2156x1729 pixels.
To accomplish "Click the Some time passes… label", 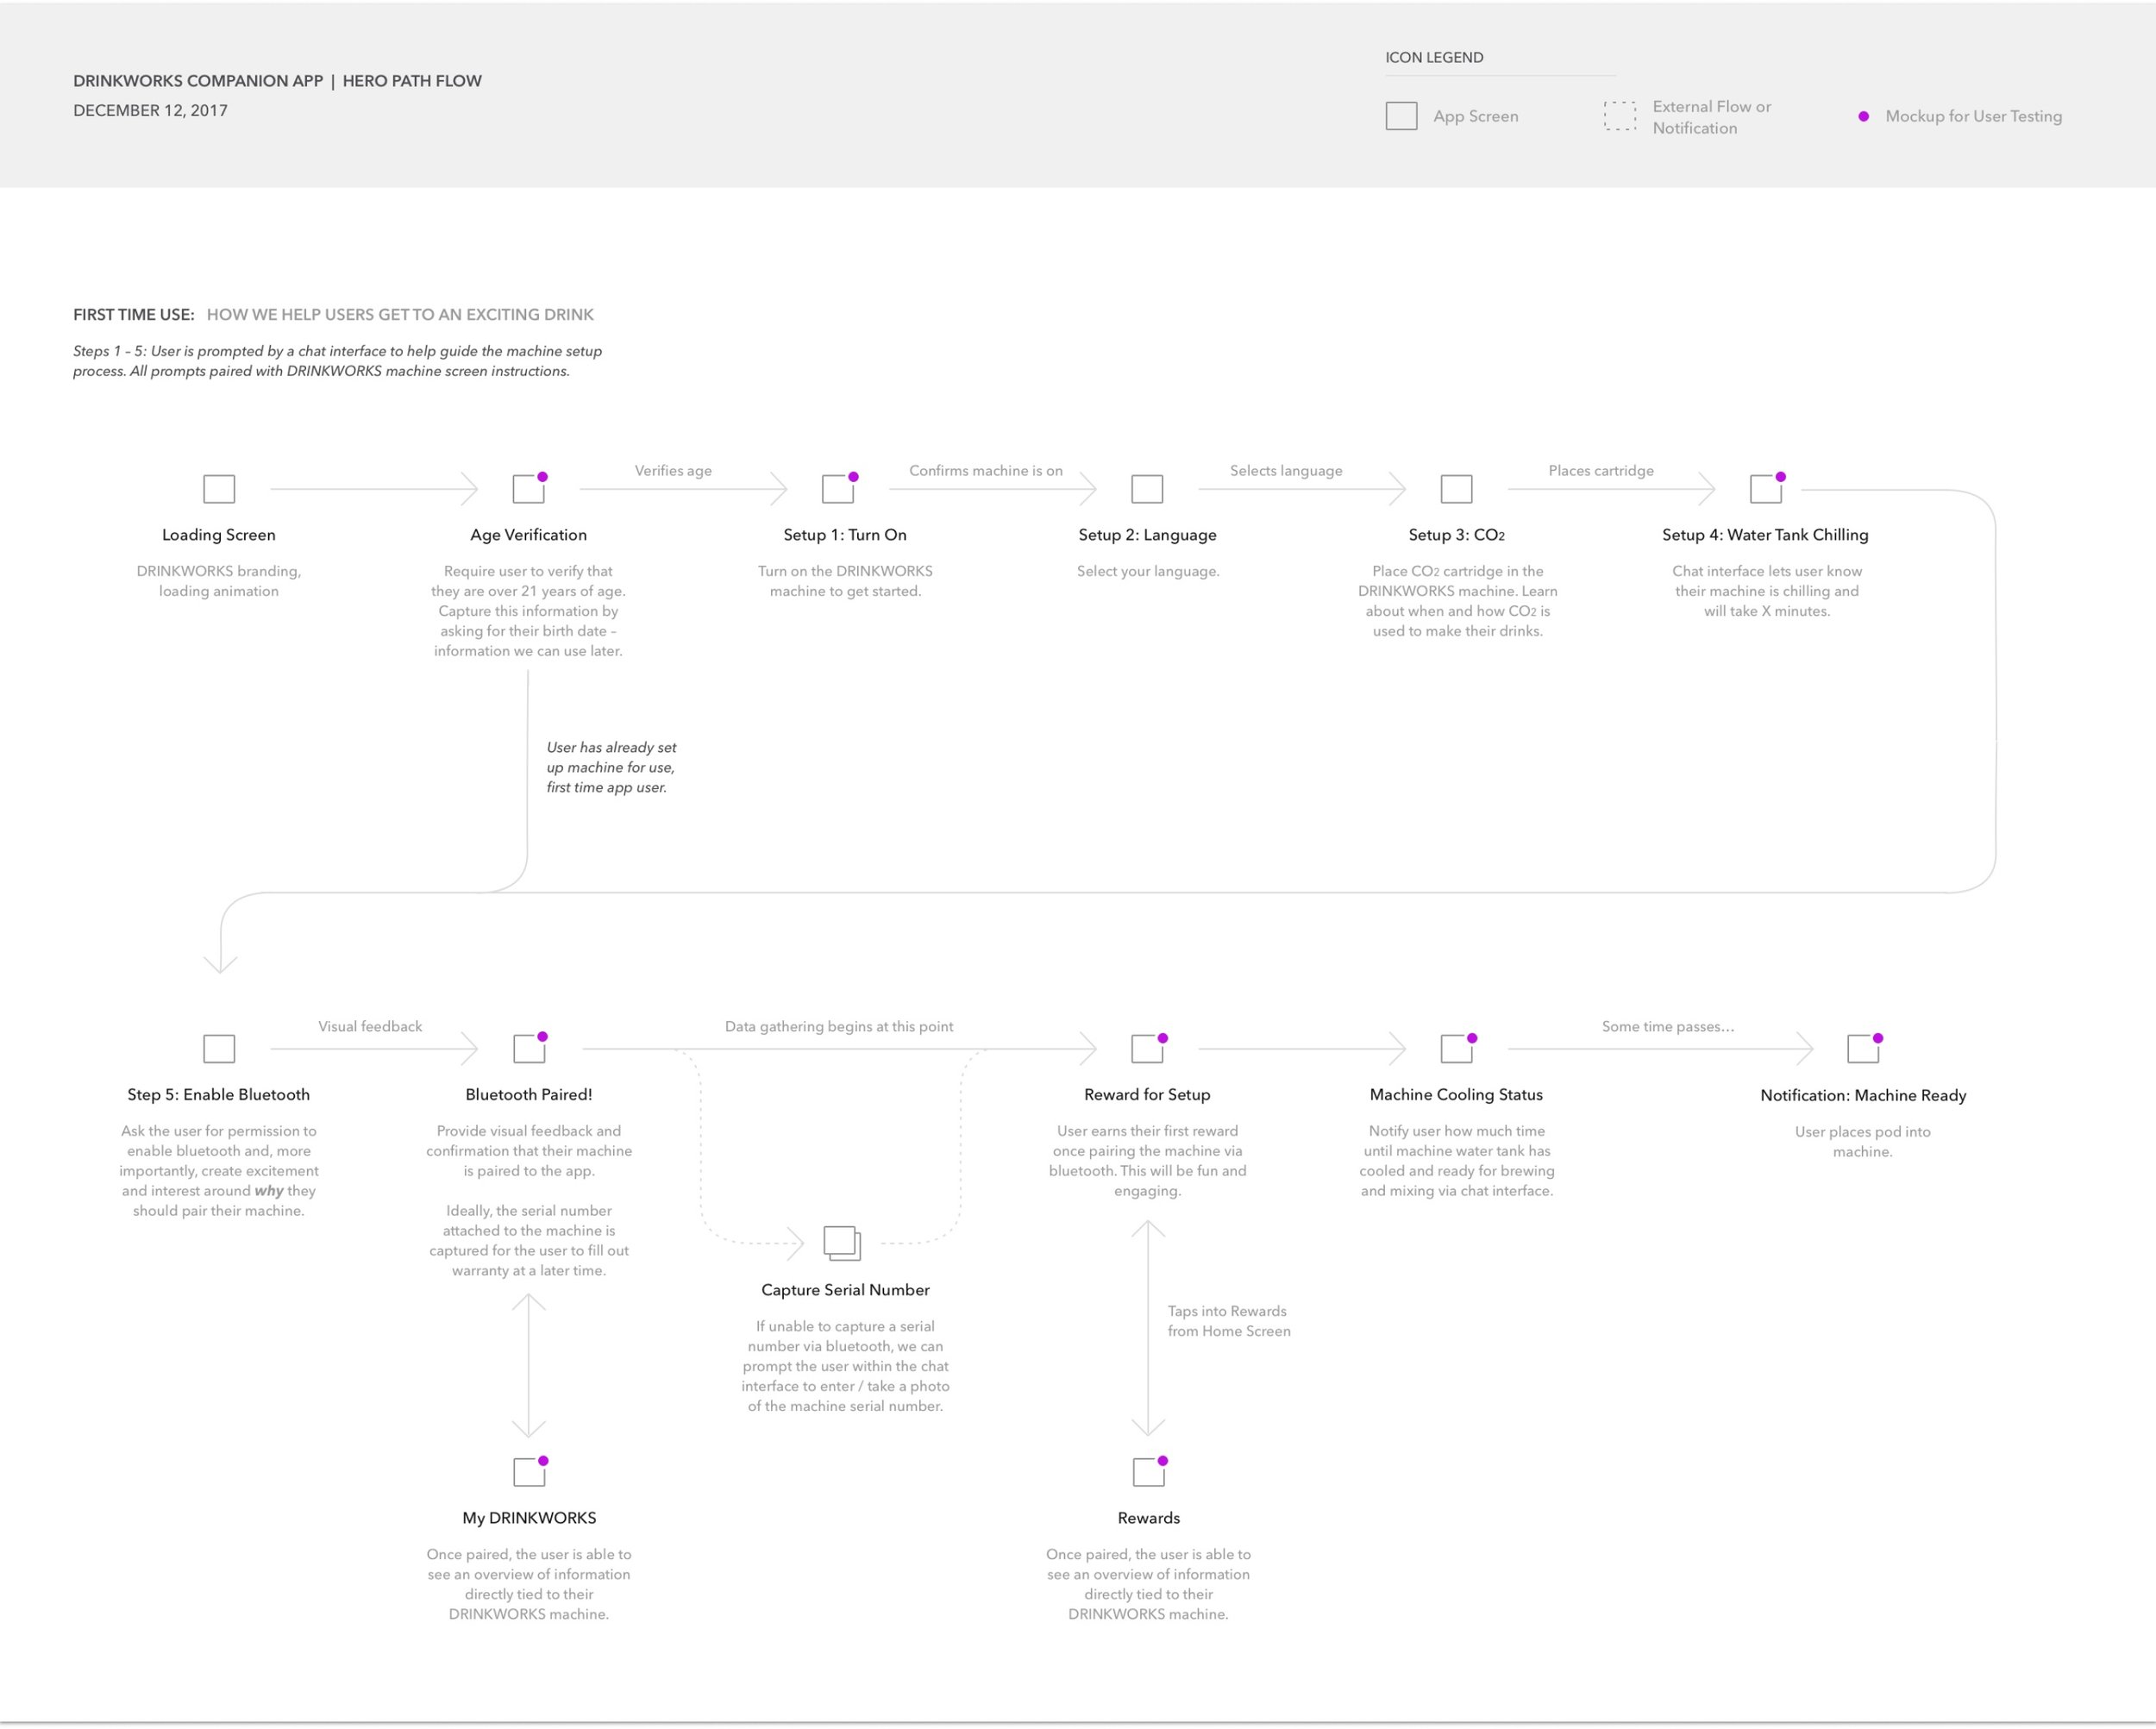I will tap(1668, 1027).
